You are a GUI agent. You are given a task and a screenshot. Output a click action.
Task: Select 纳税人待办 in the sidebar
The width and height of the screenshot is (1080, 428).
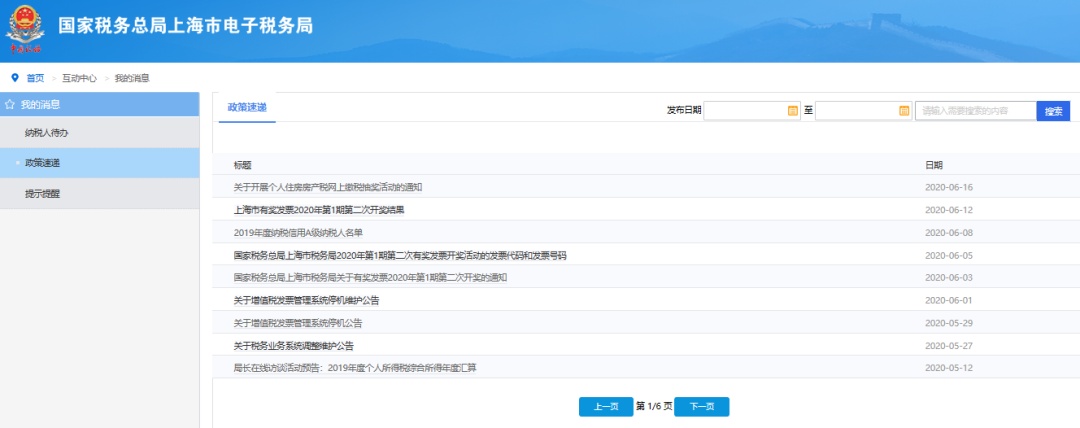(x=46, y=132)
